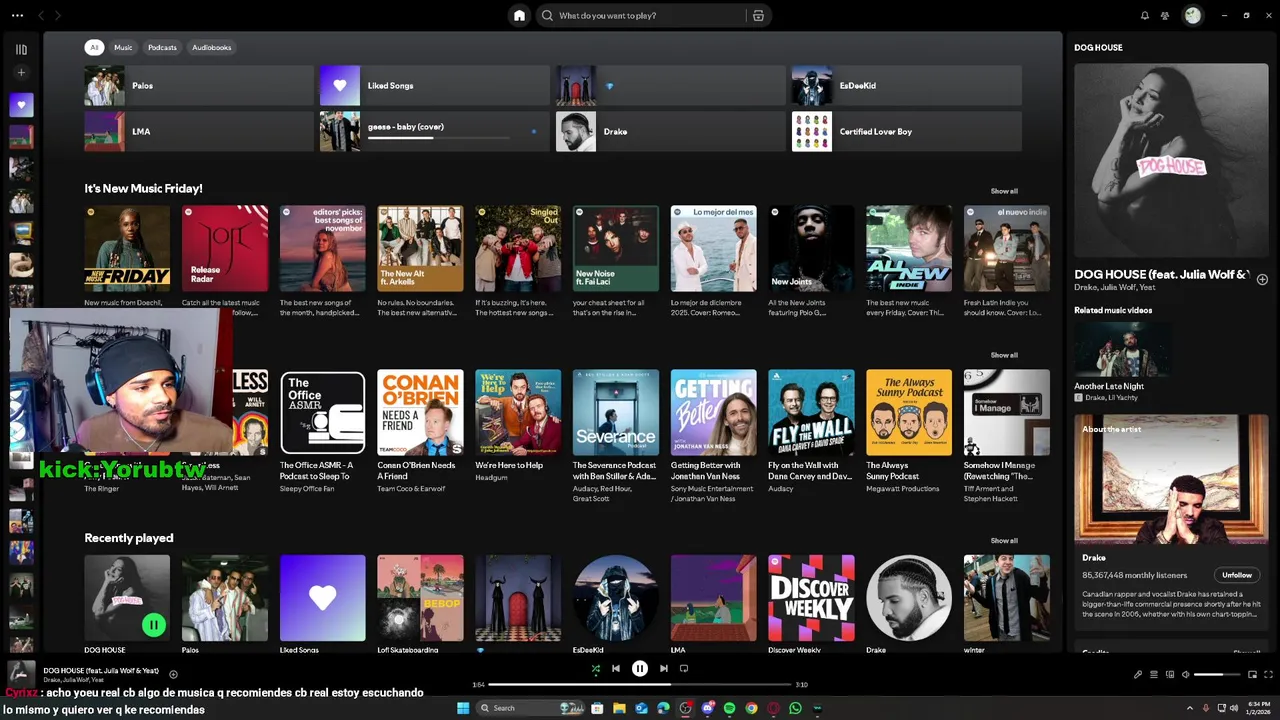Select the Podcasts filter chip
The width and height of the screenshot is (1280, 720).
pyautogui.click(x=162, y=47)
